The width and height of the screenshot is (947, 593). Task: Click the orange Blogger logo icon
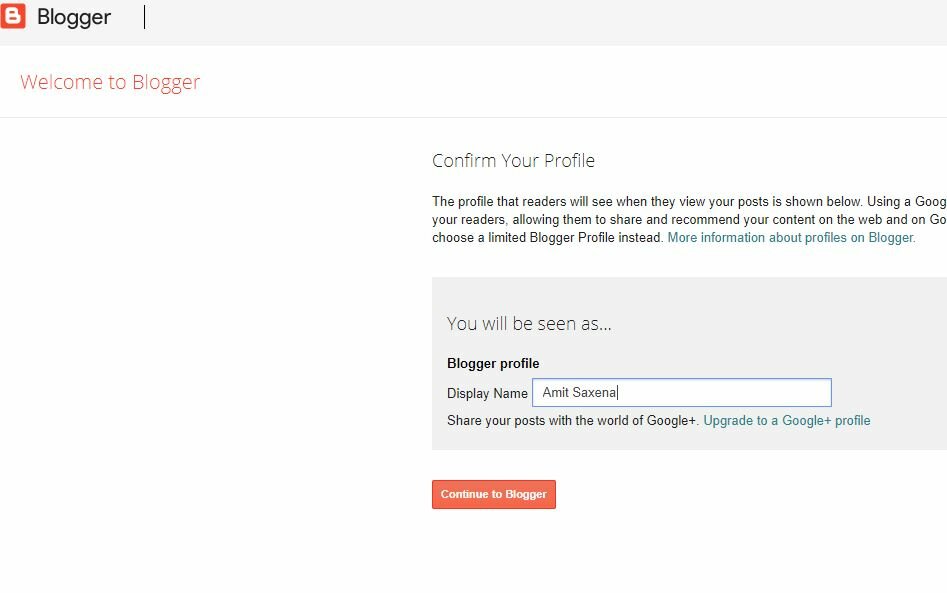pos(13,16)
